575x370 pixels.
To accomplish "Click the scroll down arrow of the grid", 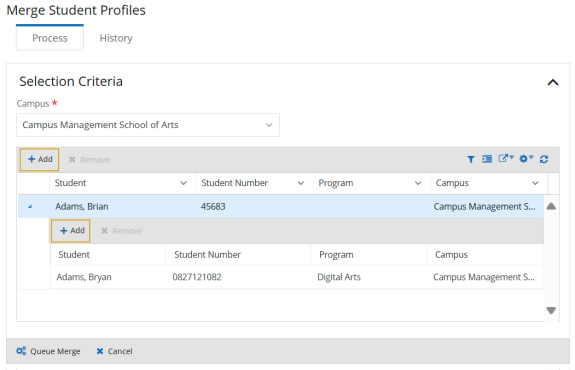I will pyautogui.click(x=551, y=310).
